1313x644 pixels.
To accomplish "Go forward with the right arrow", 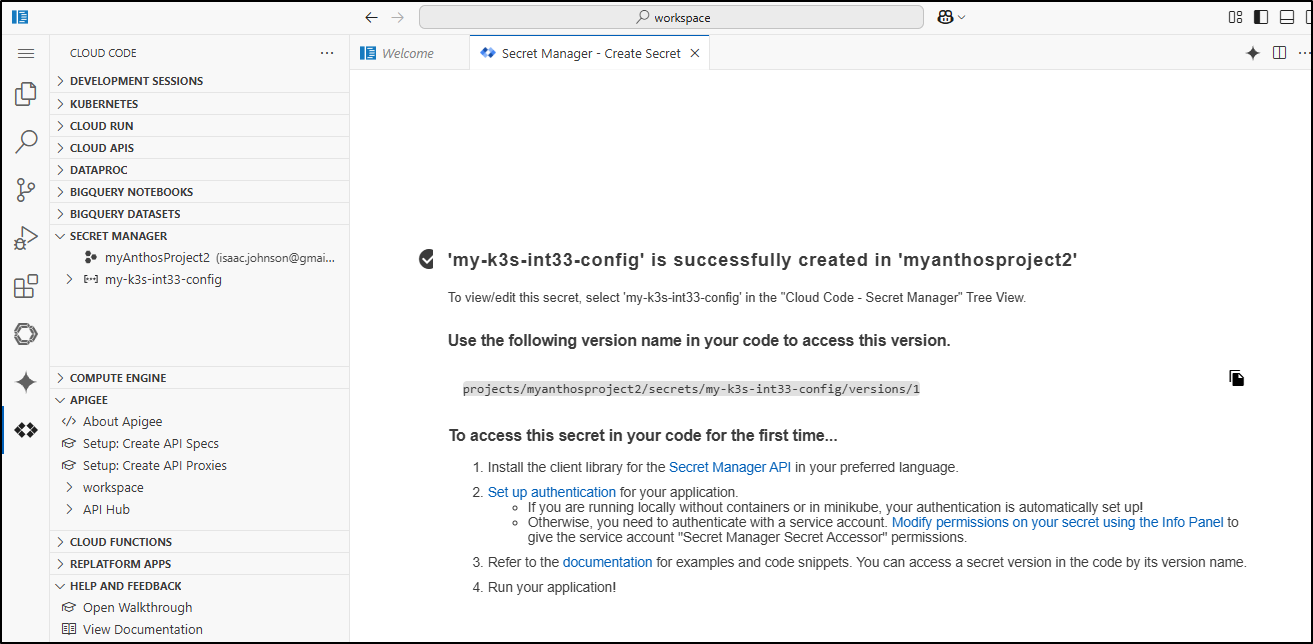I will (x=398, y=17).
